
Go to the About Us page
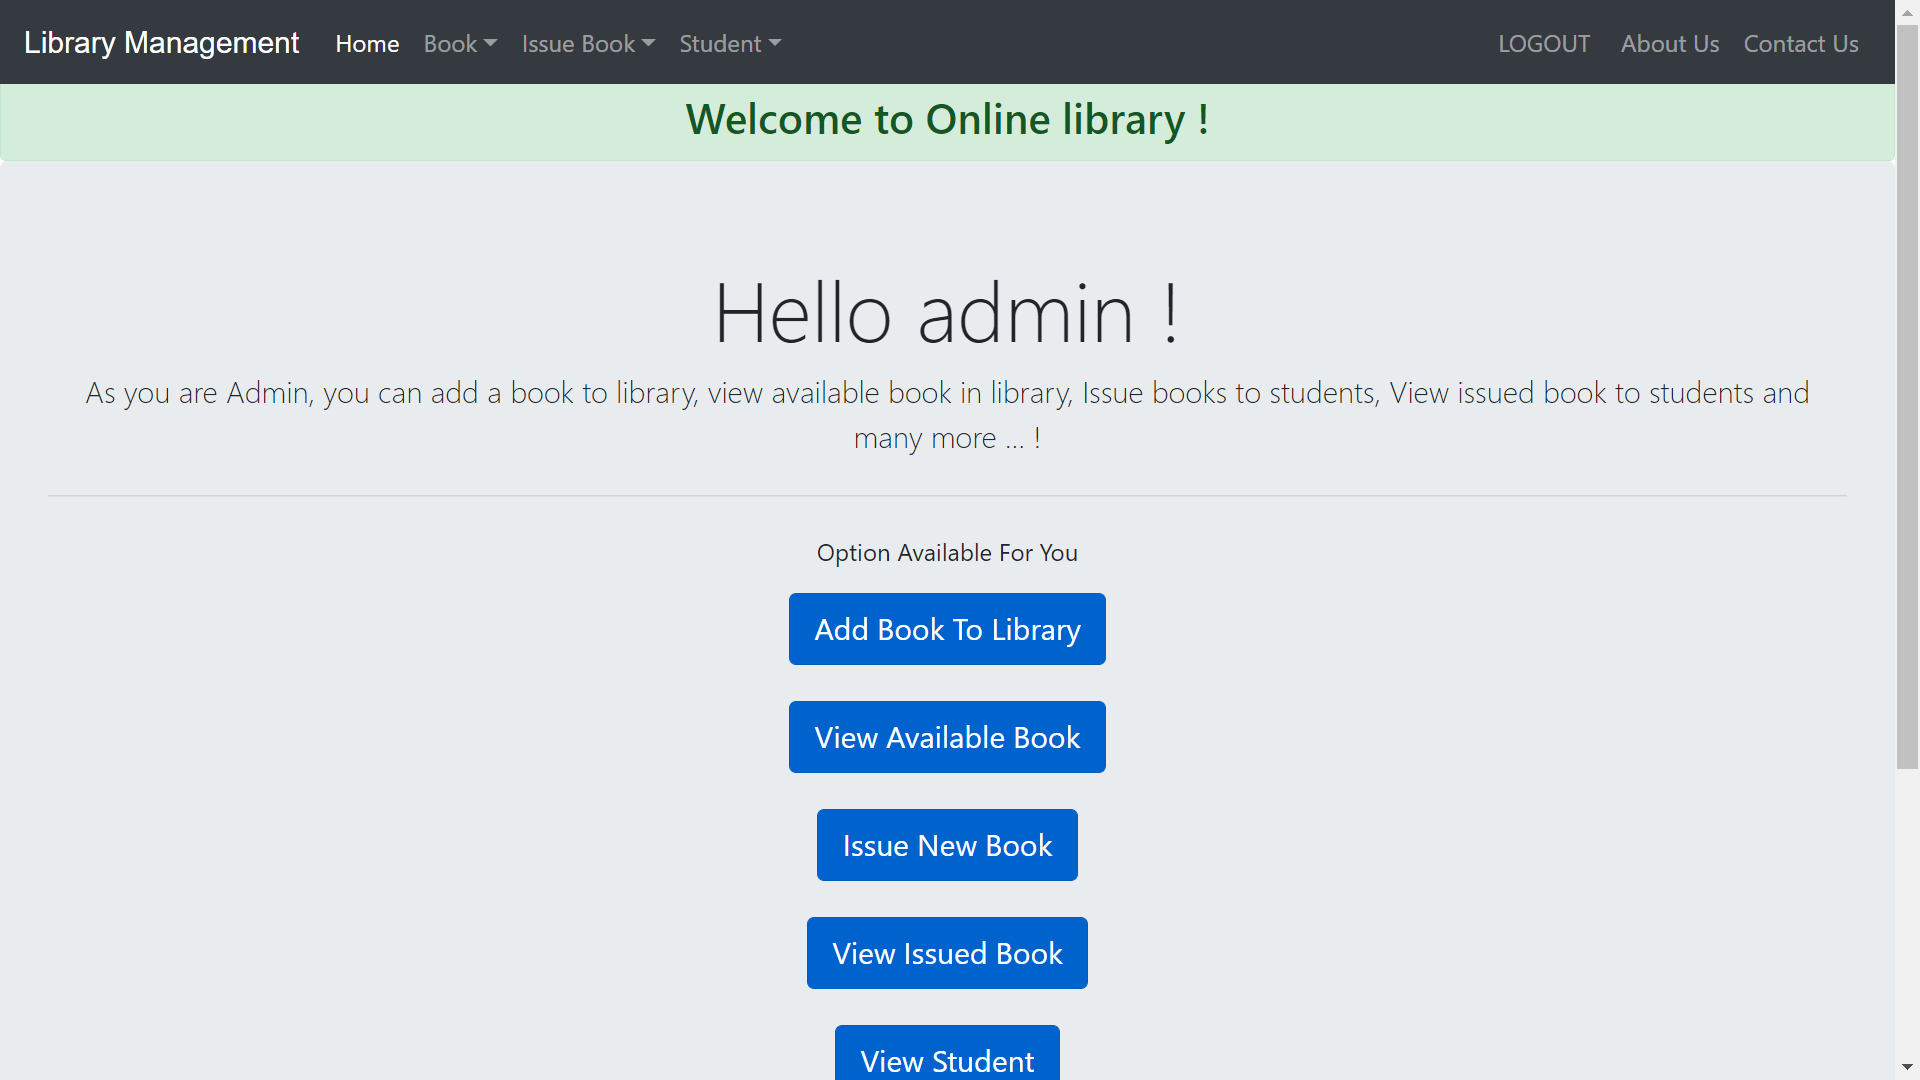pyautogui.click(x=1669, y=44)
